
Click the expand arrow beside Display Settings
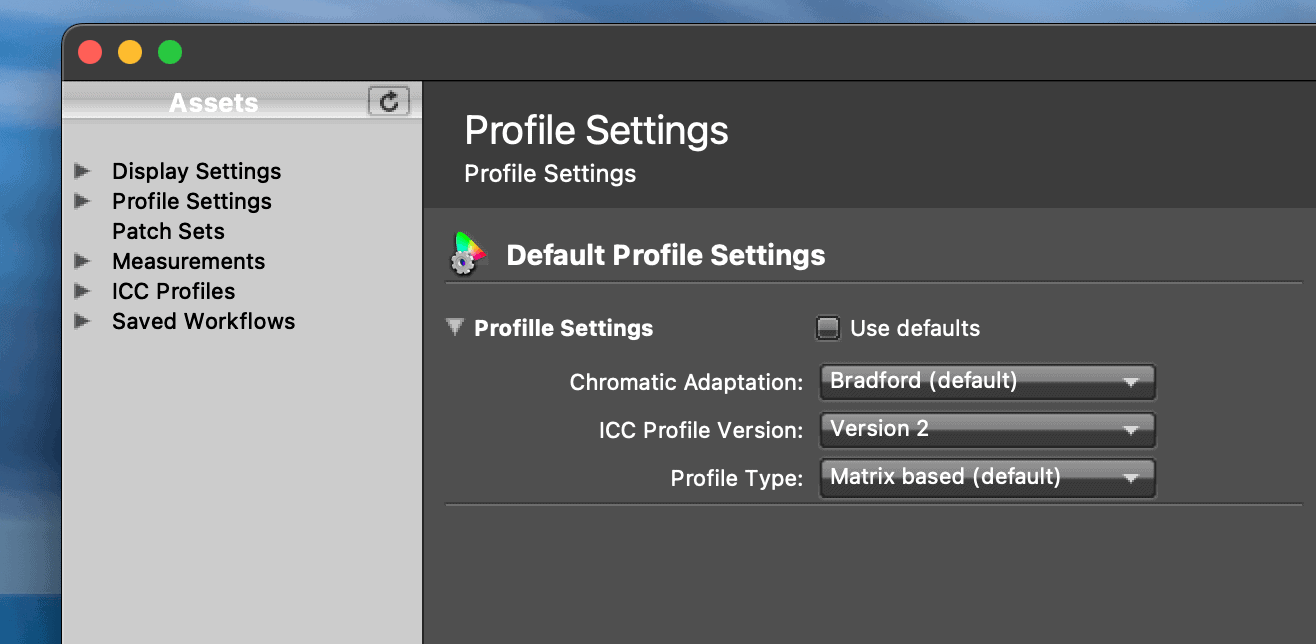click(x=84, y=171)
